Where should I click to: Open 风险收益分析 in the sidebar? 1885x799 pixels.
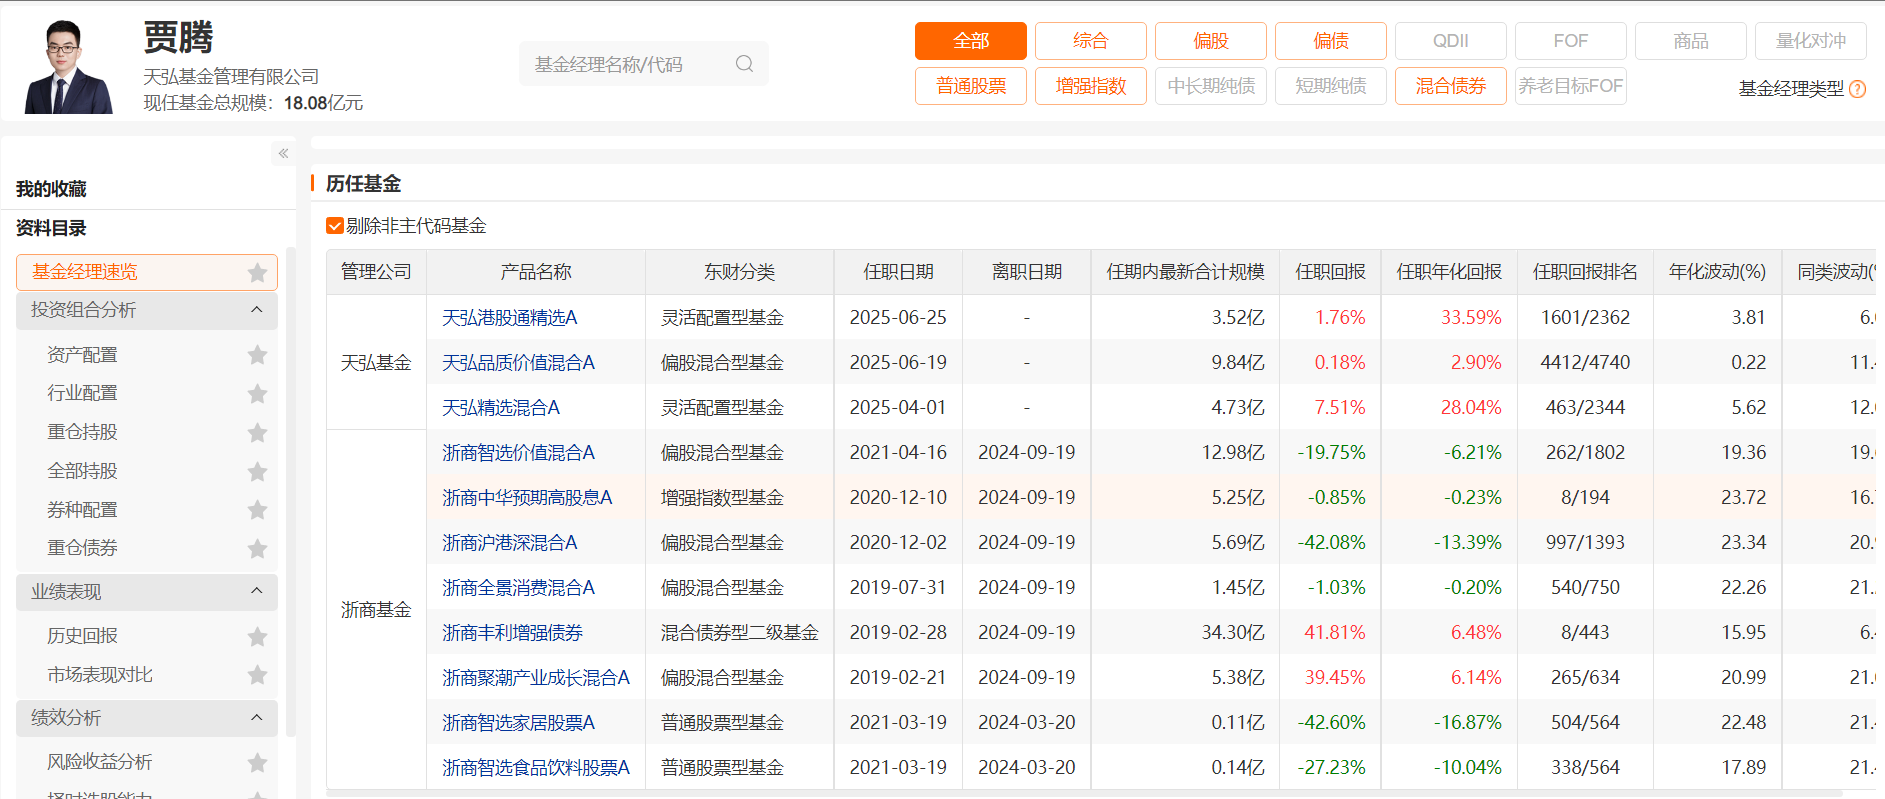[x=100, y=762]
